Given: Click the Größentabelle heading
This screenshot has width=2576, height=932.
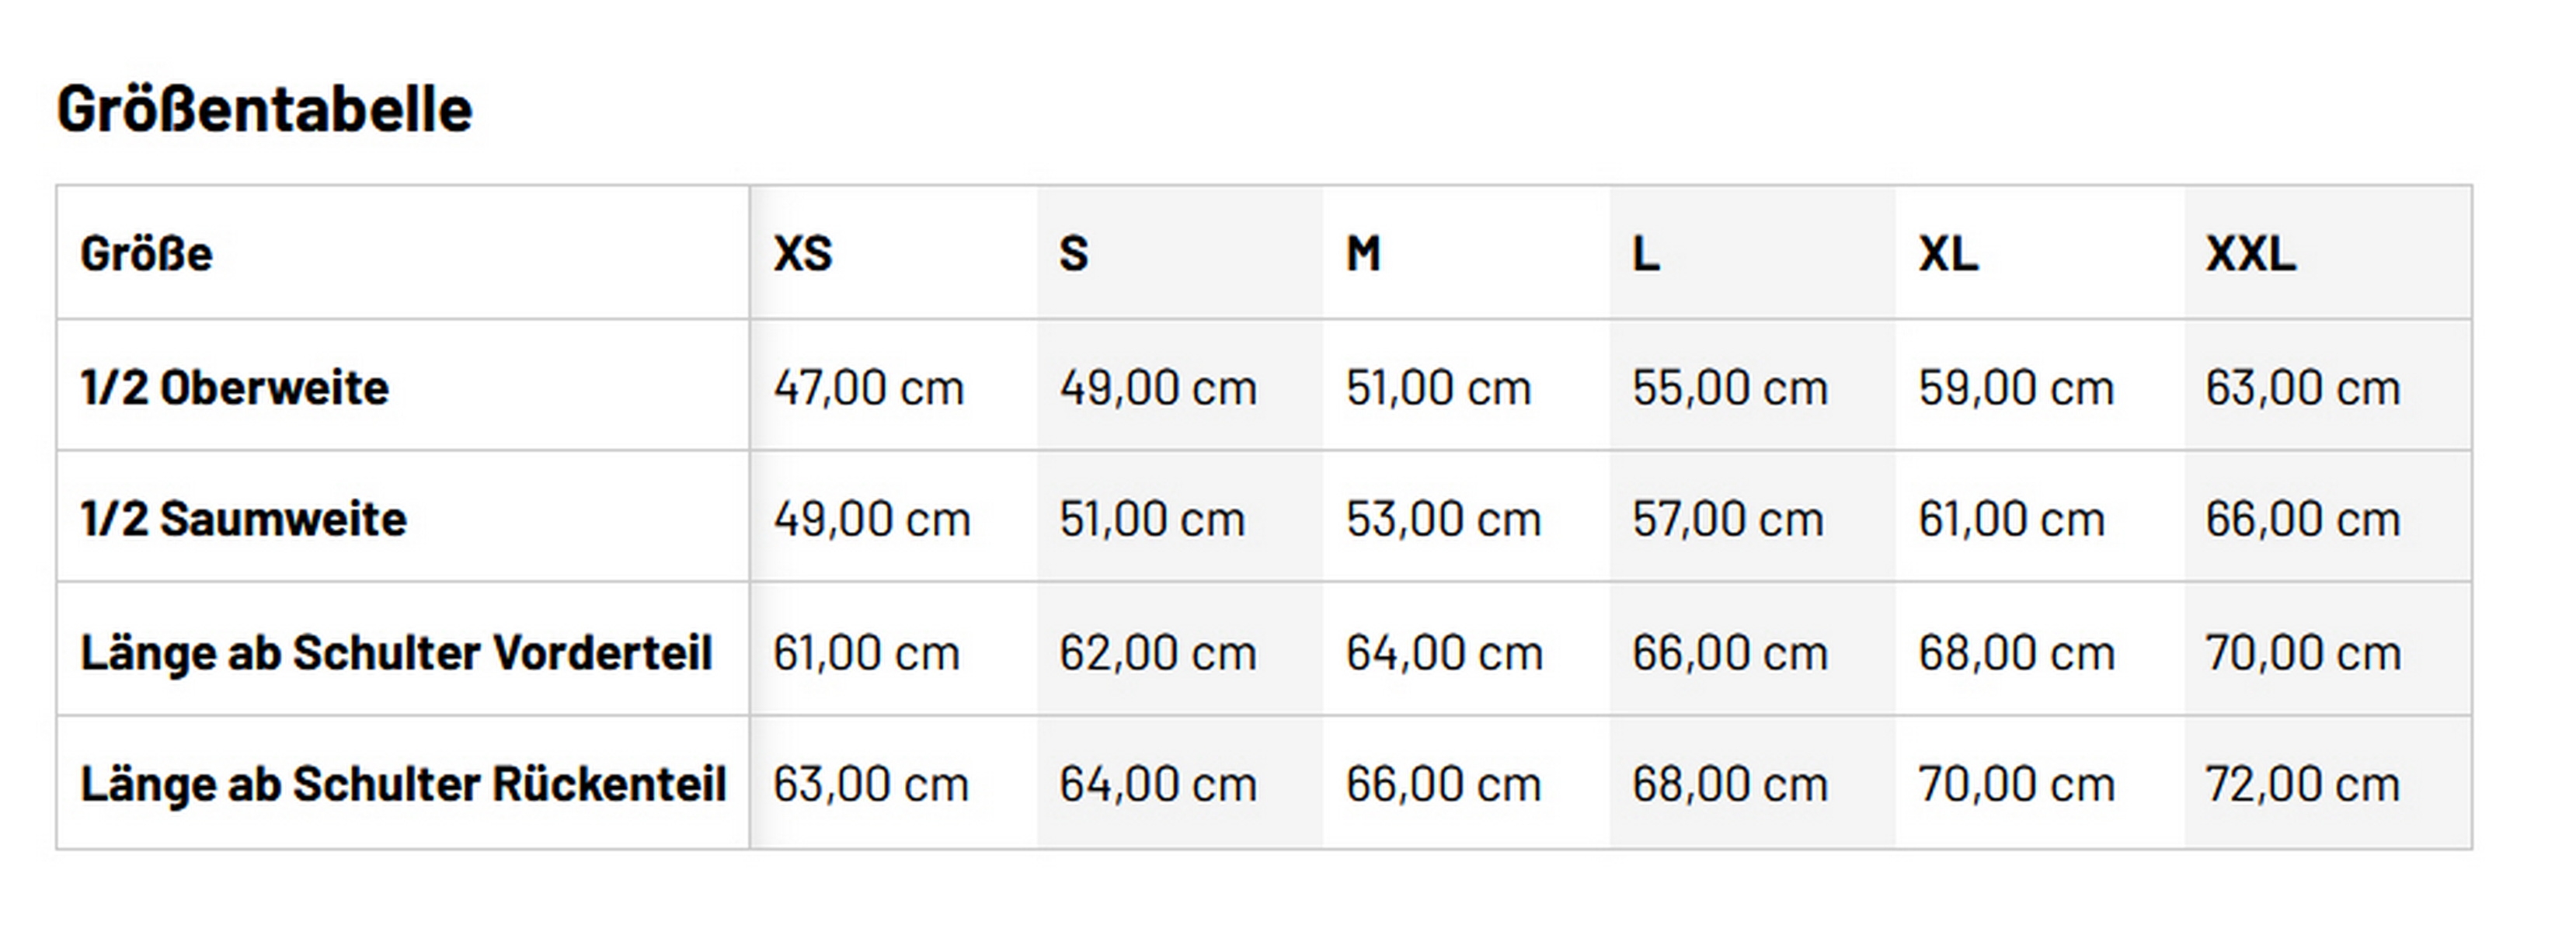Looking at the screenshot, I should [264, 109].
